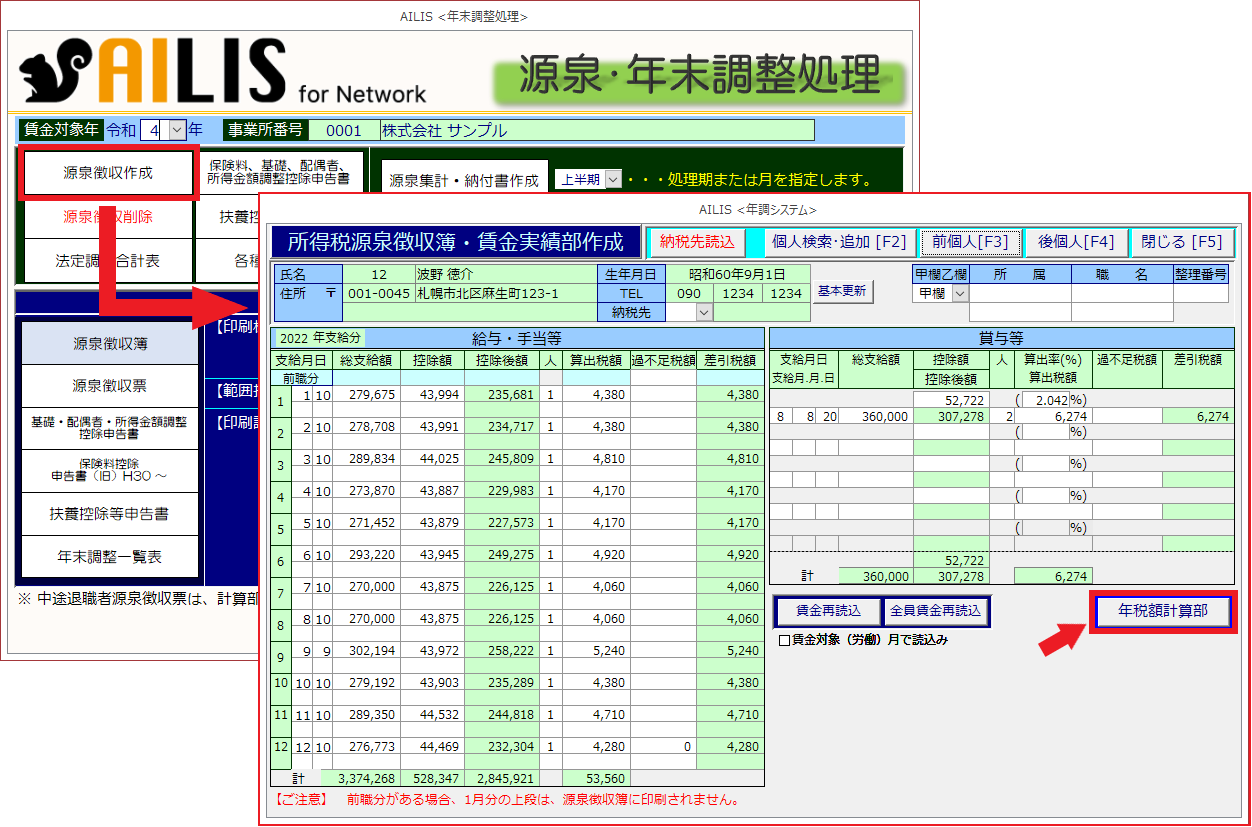
Task: Go to previous person 前個人[F3]
Action: [970, 242]
